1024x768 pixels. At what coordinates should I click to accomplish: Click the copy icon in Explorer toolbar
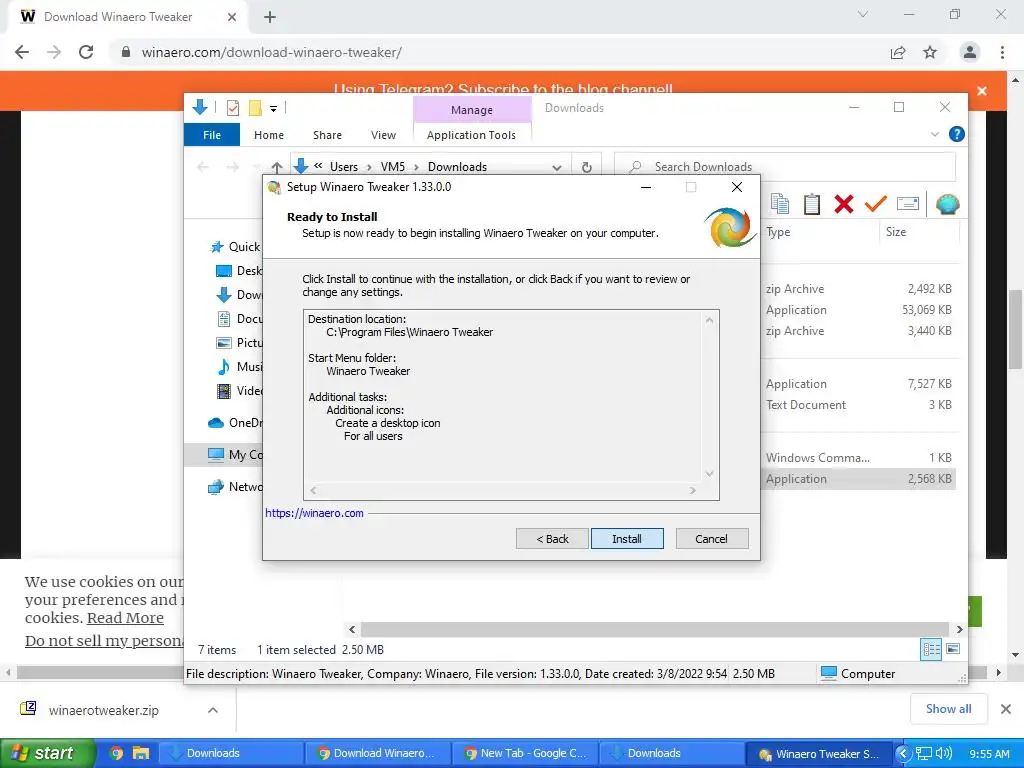coord(780,204)
